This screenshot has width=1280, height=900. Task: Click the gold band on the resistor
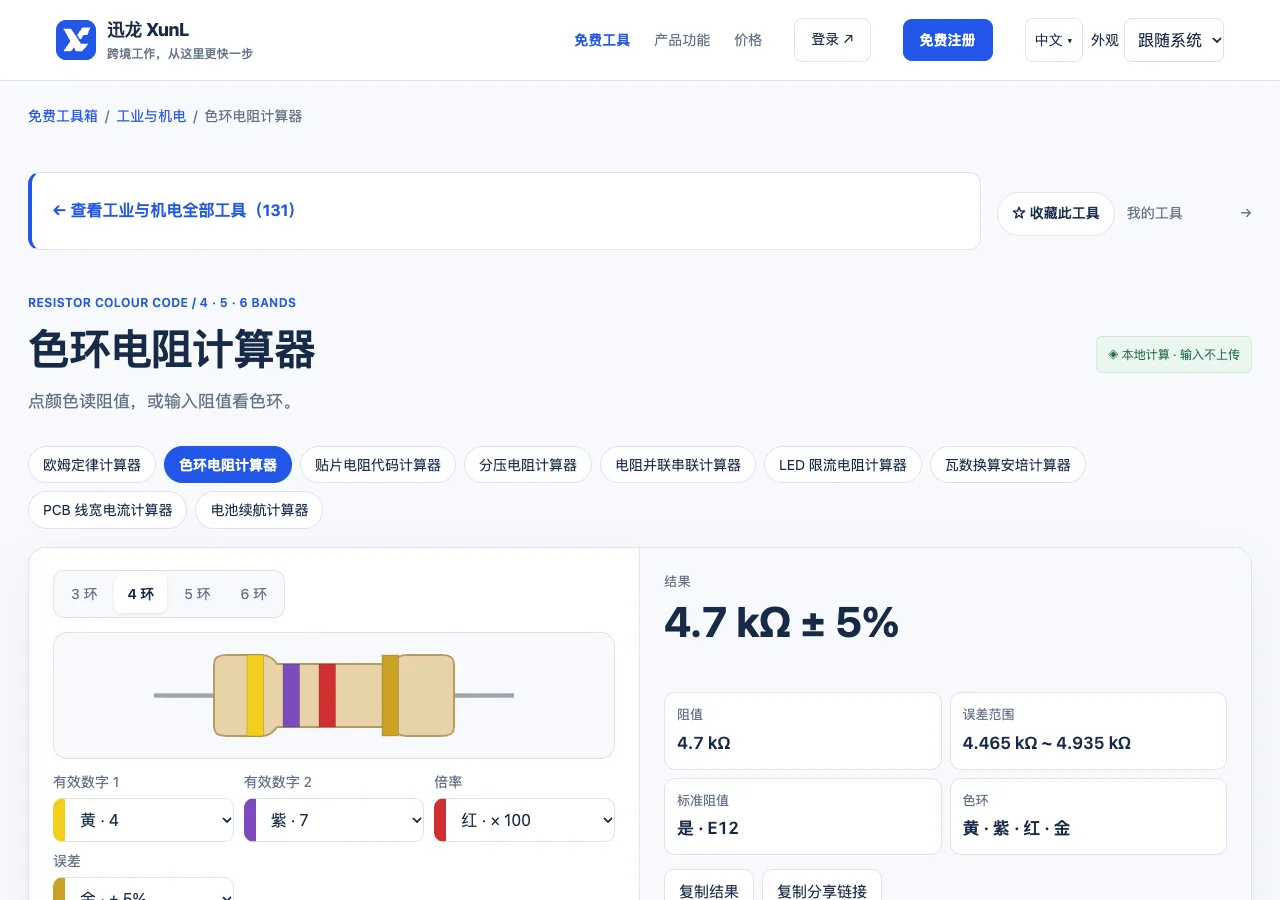[390, 695]
